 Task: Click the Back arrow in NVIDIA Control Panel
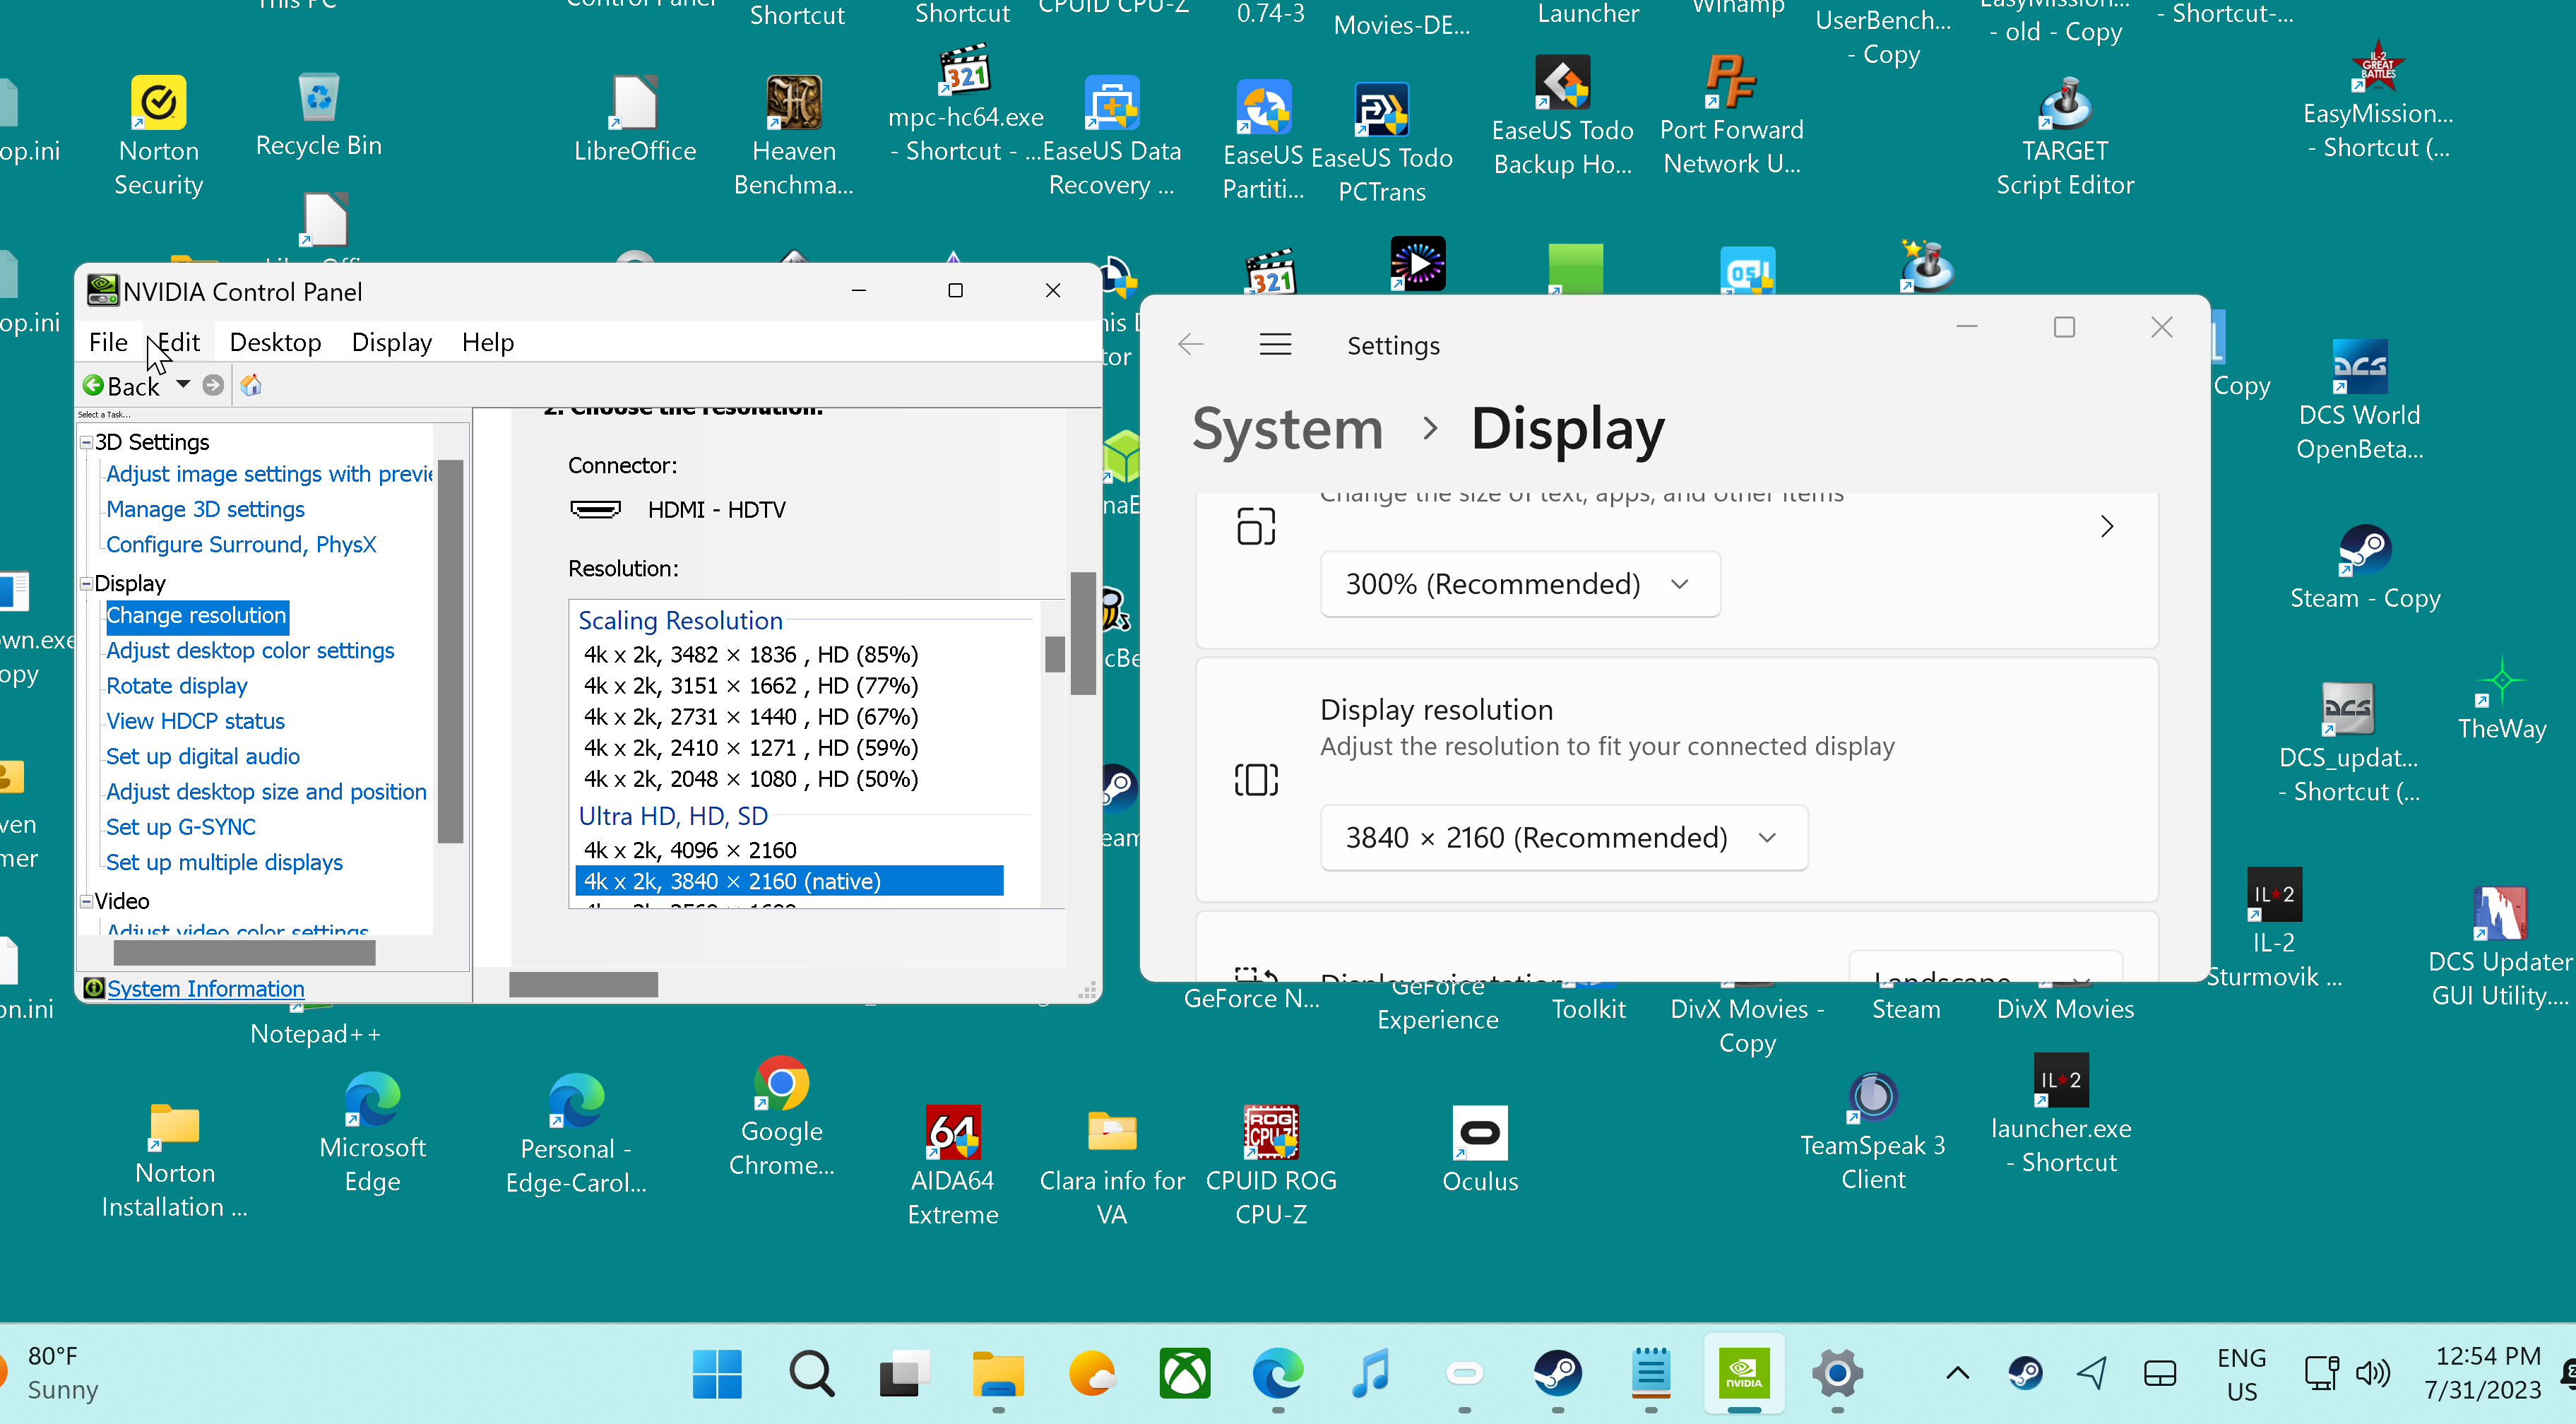(x=121, y=386)
